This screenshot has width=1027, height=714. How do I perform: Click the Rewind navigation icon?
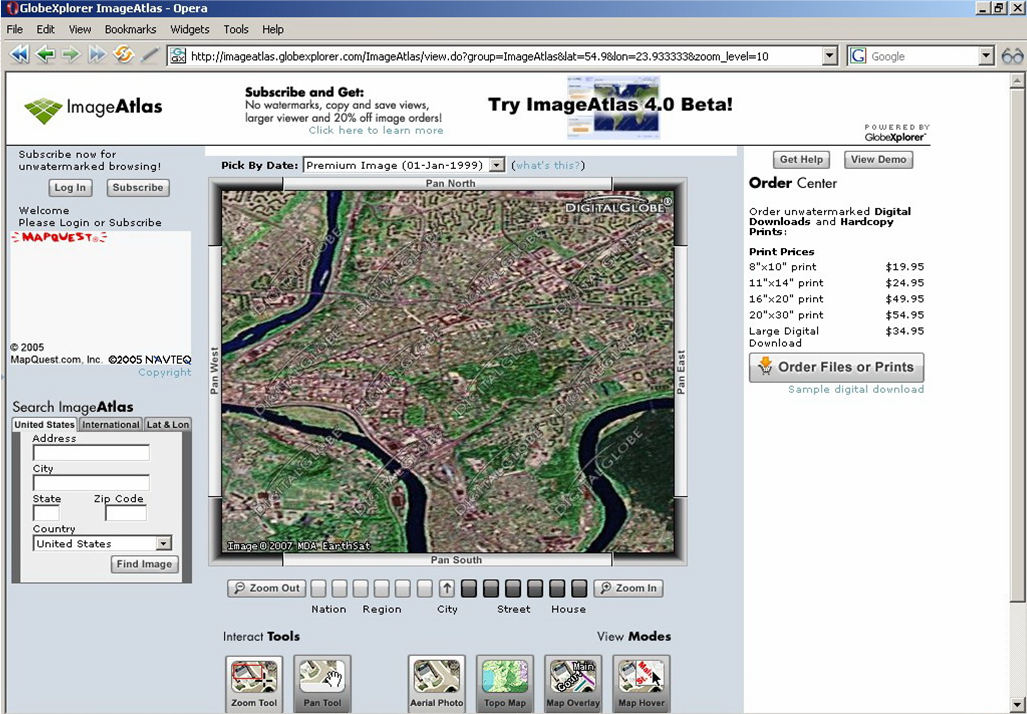click(x=19, y=56)
